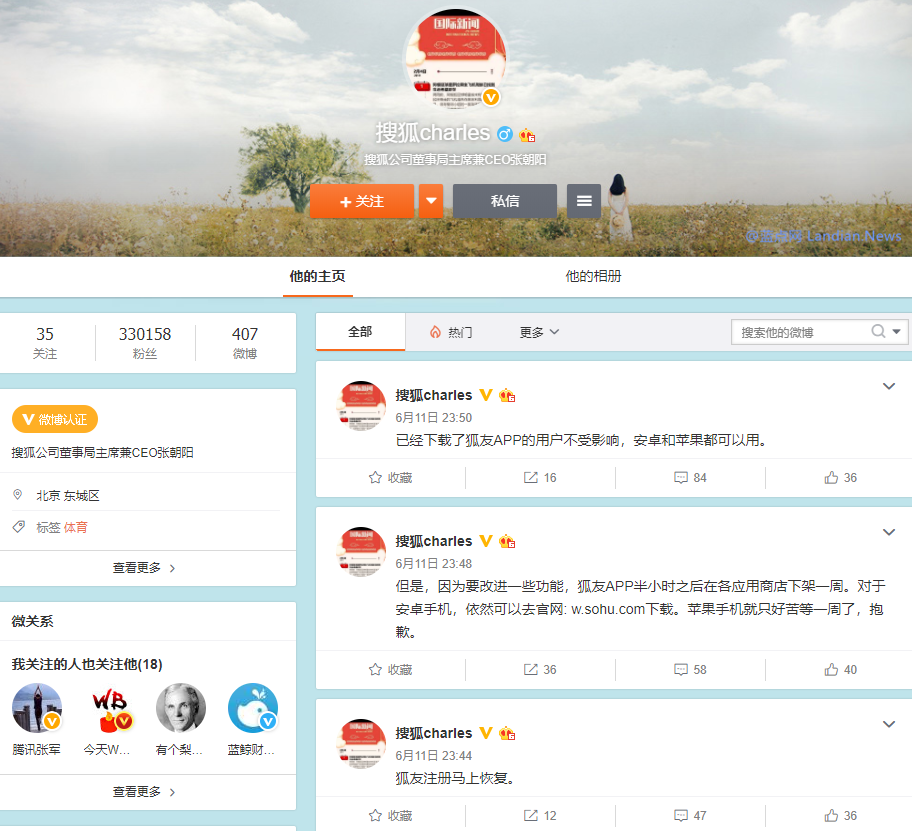Open the 搜狐charles name on the 23:44 post
Screen dimensions: 912x831
point(434,733)
